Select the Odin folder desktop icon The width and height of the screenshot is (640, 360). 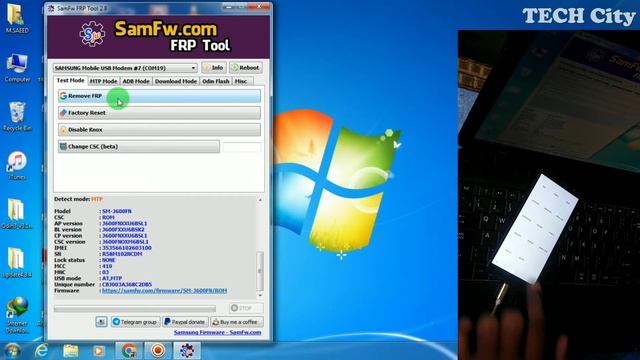pos(16,214)
